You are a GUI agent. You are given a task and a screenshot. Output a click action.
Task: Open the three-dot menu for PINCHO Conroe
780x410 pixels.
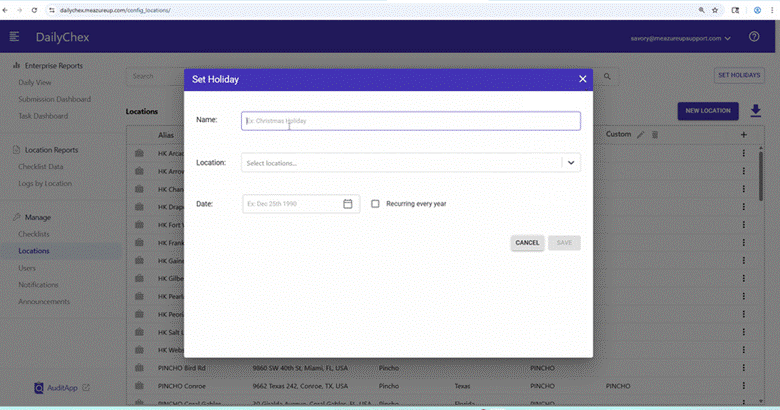point(744,386)
